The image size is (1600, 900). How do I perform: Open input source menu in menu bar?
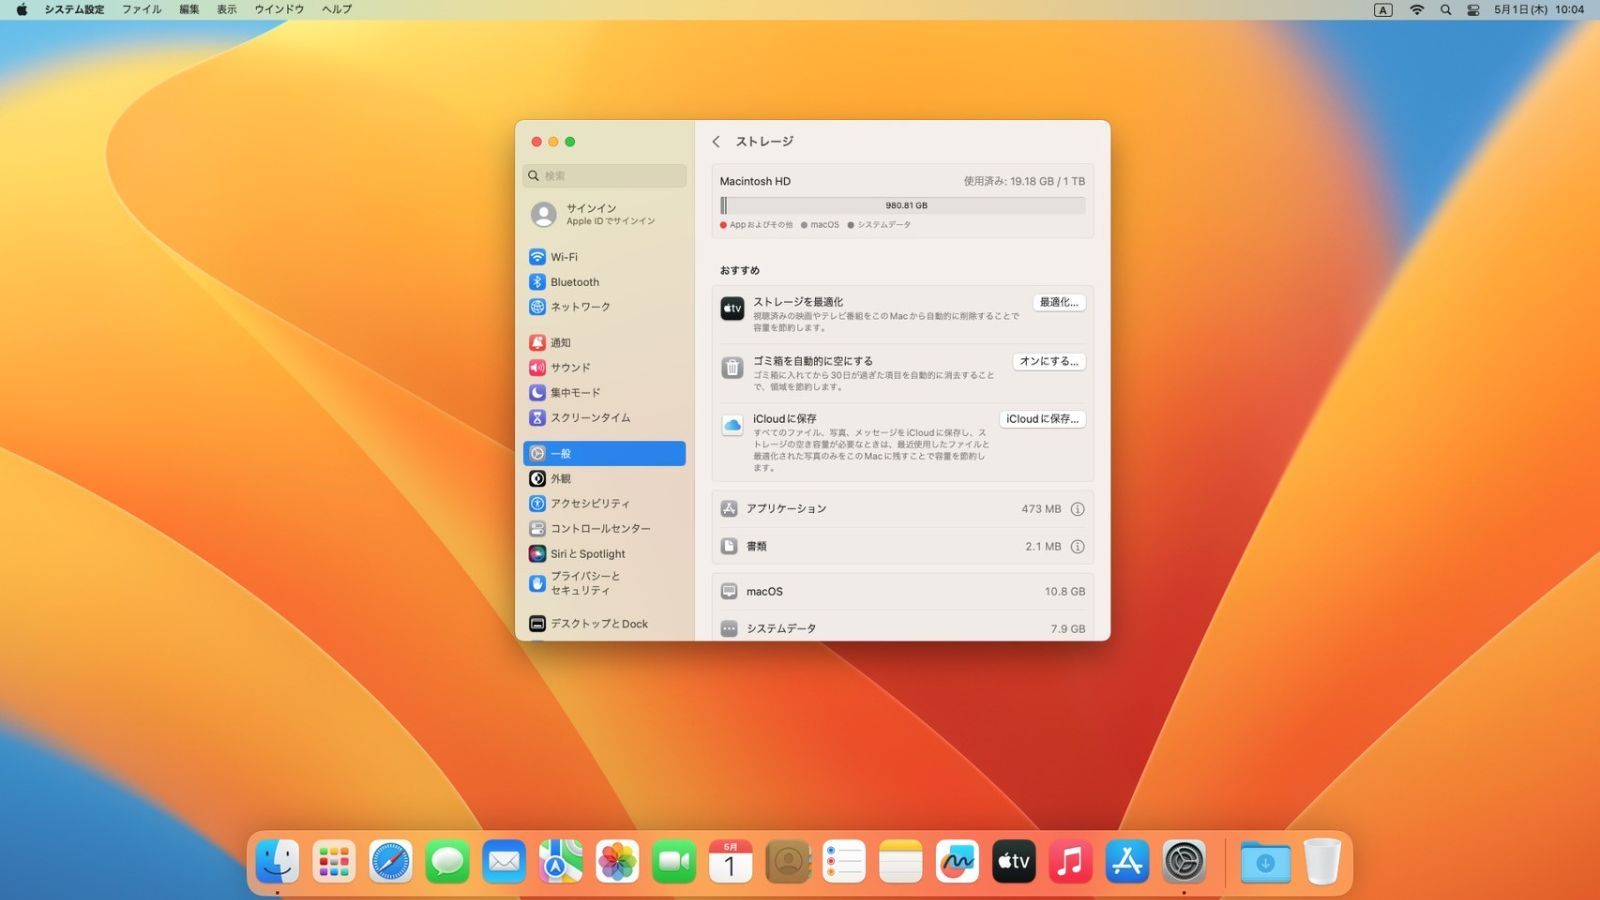coord(1383,9)
